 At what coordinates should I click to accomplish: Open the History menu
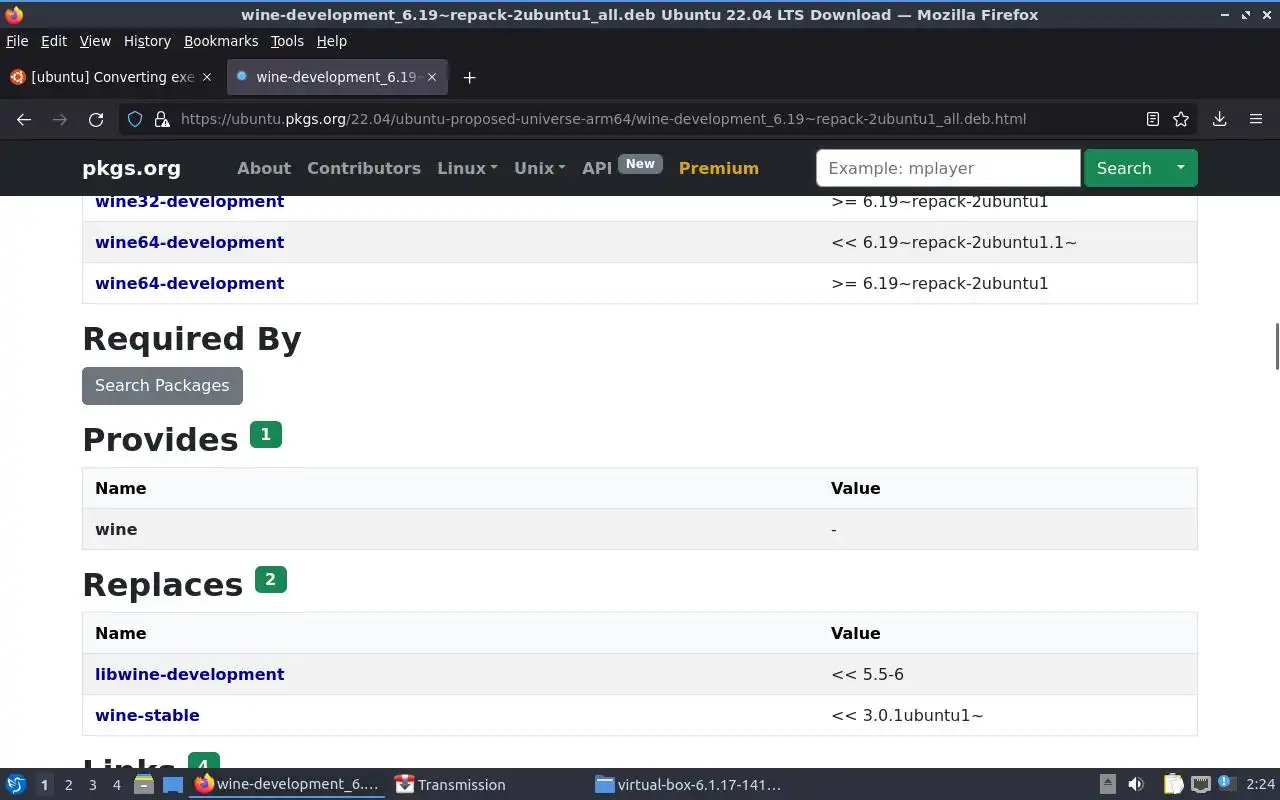tap(147, 41)
